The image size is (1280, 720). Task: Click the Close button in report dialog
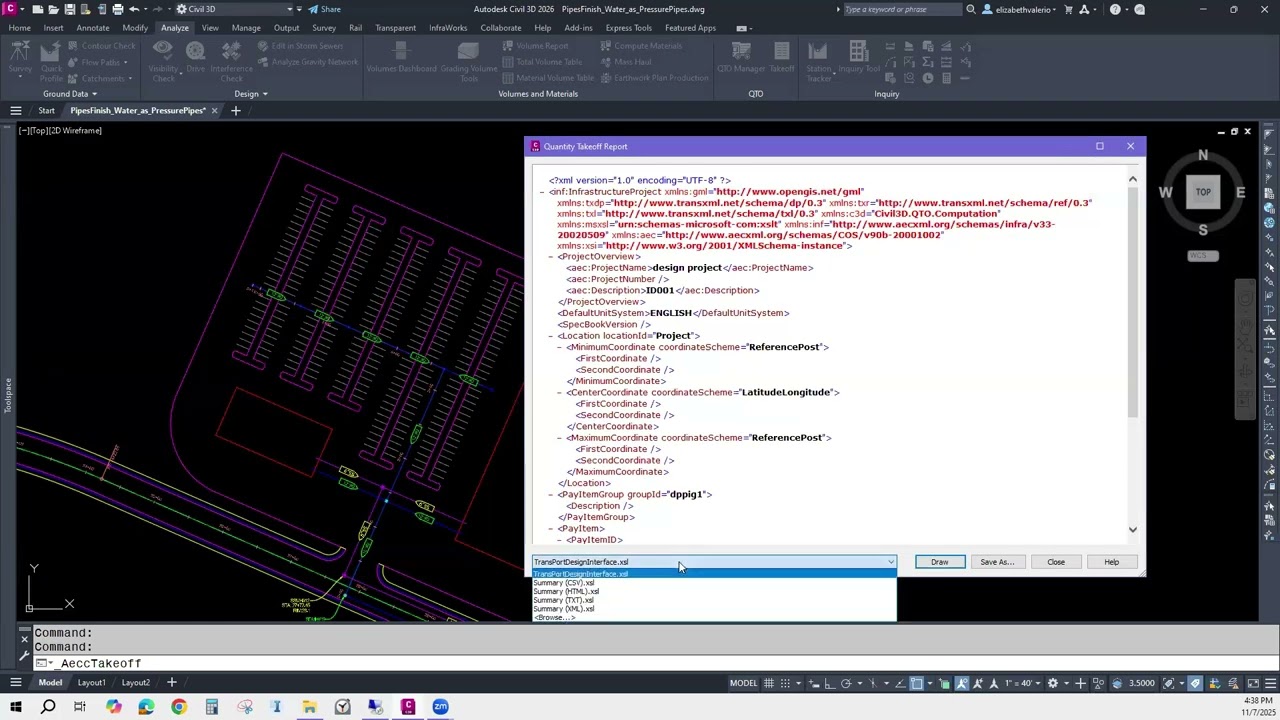pos(1056,562)
